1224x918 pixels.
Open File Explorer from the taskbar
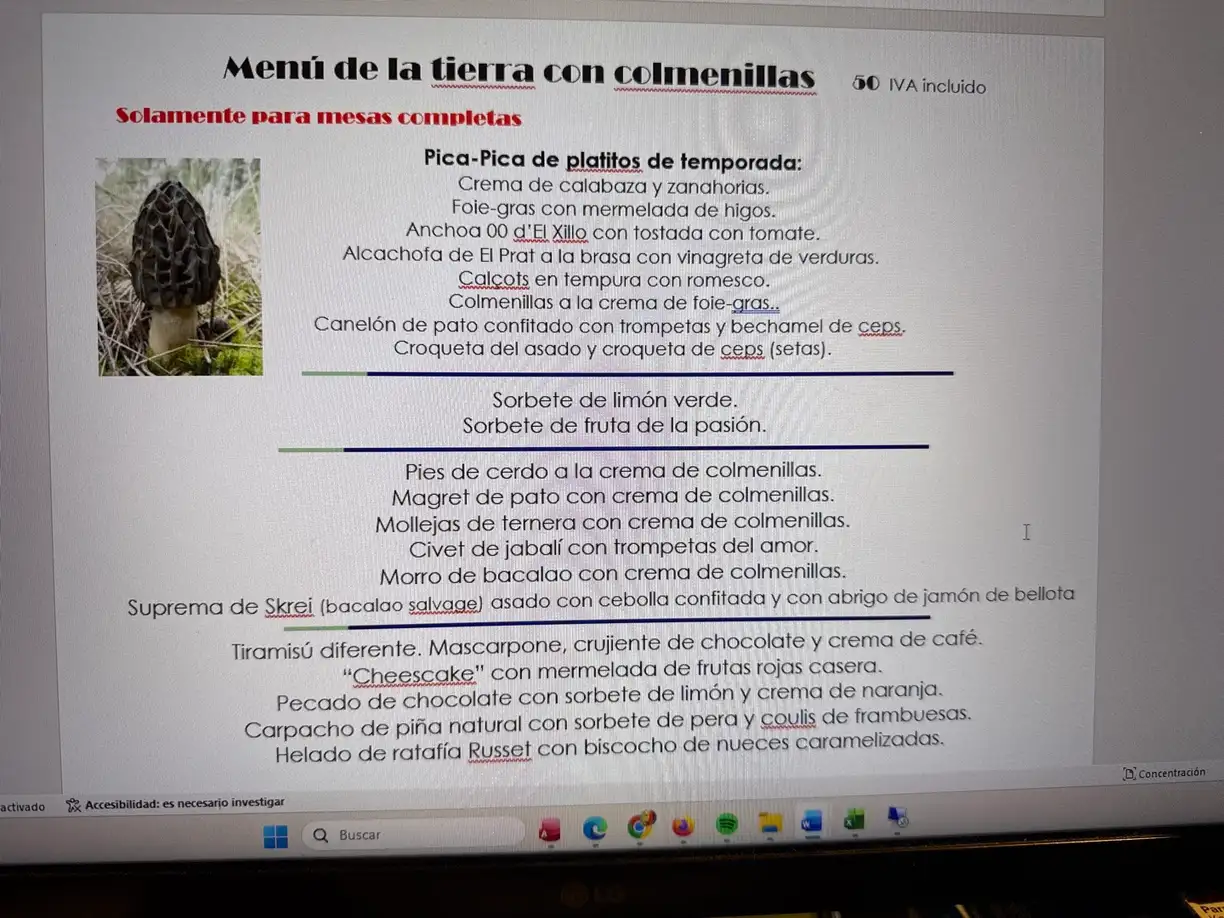tap(770, 823)
